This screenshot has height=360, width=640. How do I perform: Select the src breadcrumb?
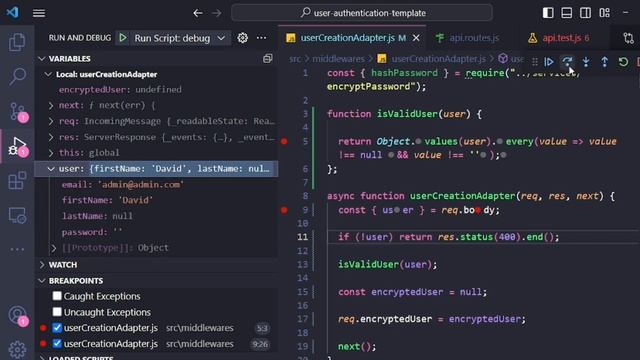tap(295, 59)
